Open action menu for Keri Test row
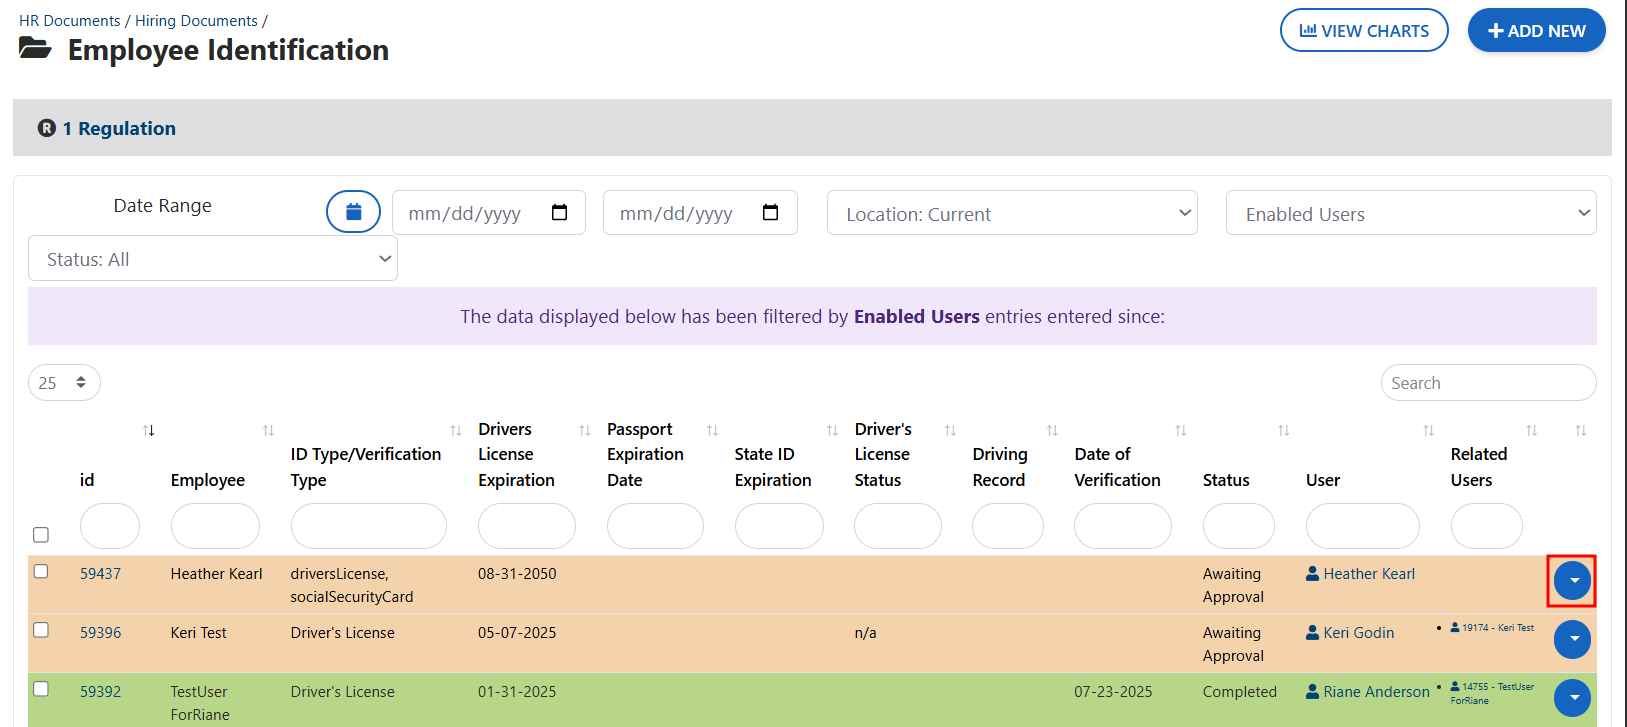Viewport: 1627px width, 727px height. 1572,639
